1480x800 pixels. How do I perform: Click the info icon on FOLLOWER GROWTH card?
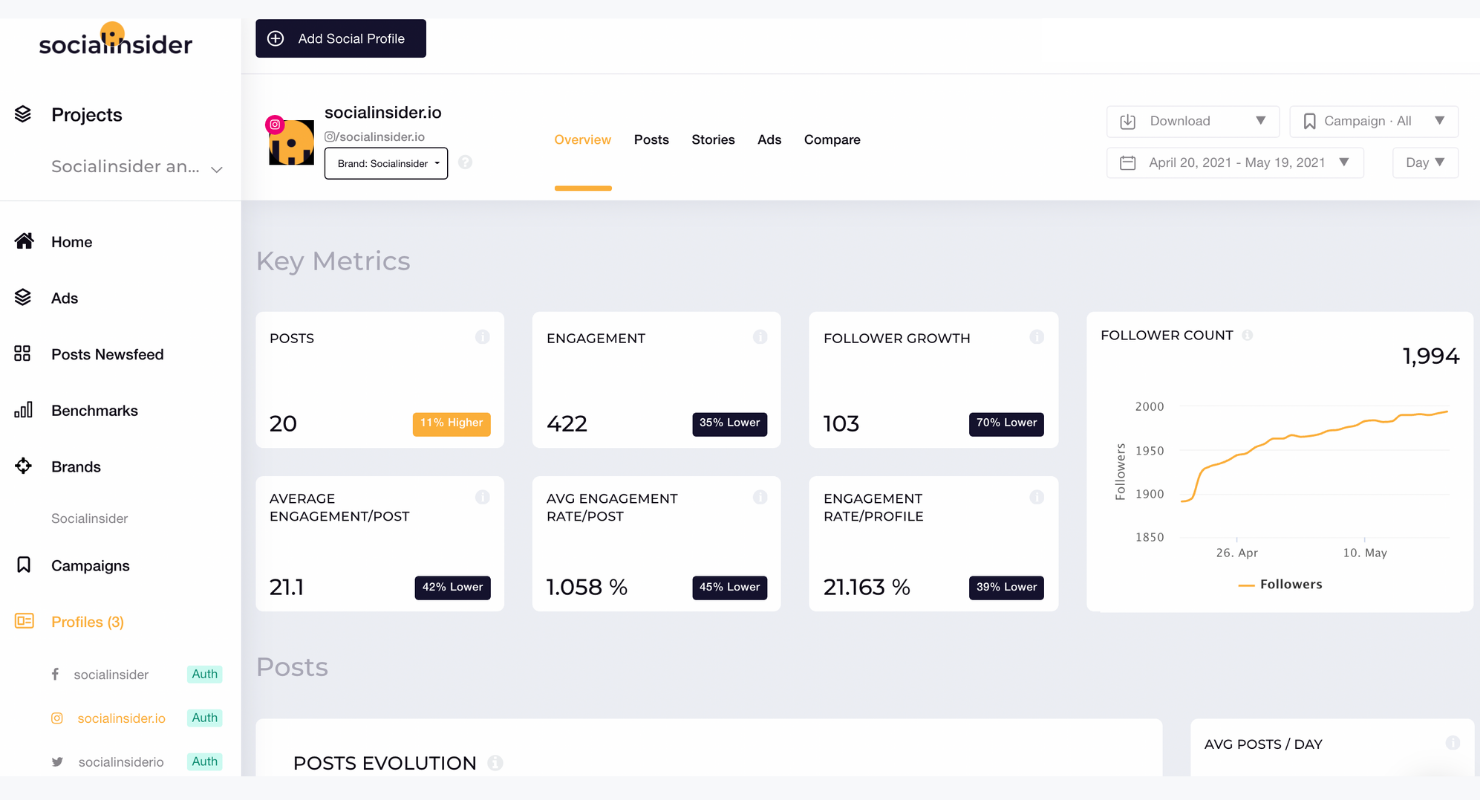tap(1037, 337)
